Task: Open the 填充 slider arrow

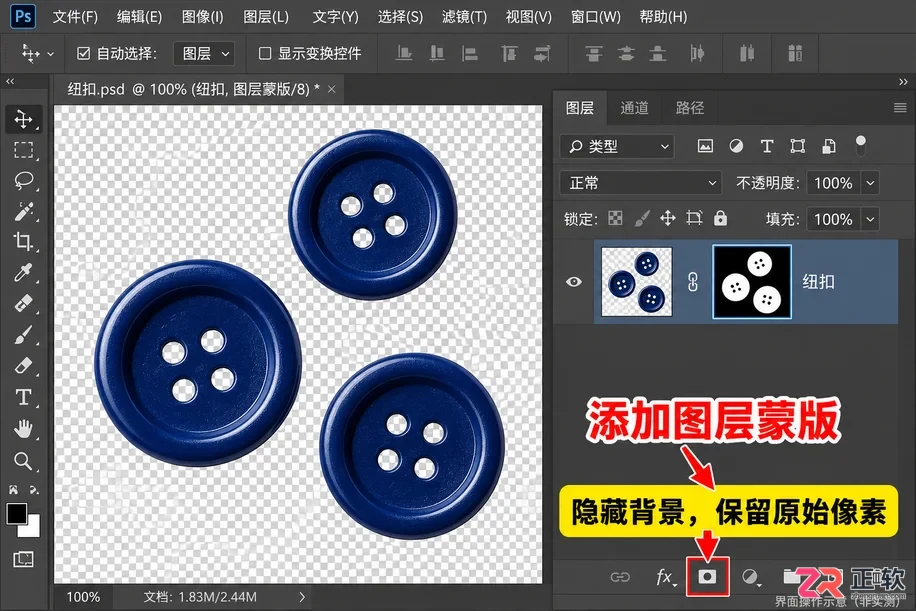Action: [x=870, y=220]
